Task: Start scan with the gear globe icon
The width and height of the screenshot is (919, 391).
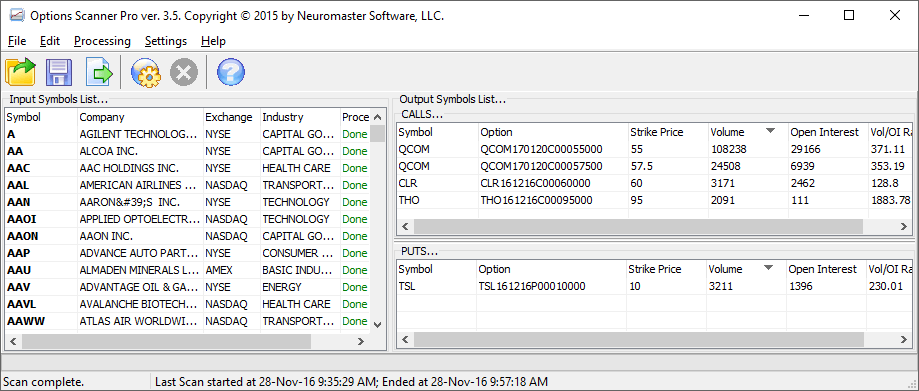Action: coord(145,73)
